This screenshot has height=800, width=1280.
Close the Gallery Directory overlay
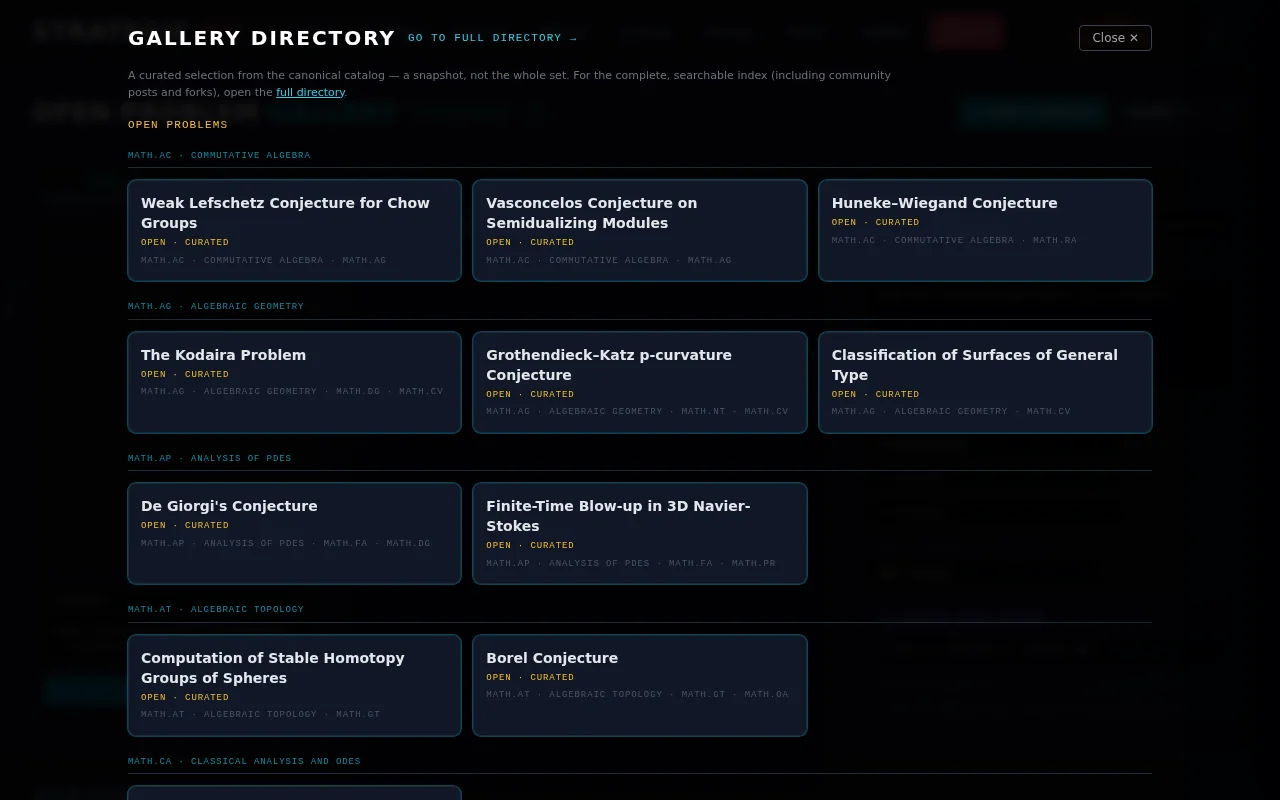pyautogui.click(x=1115, y=38)
